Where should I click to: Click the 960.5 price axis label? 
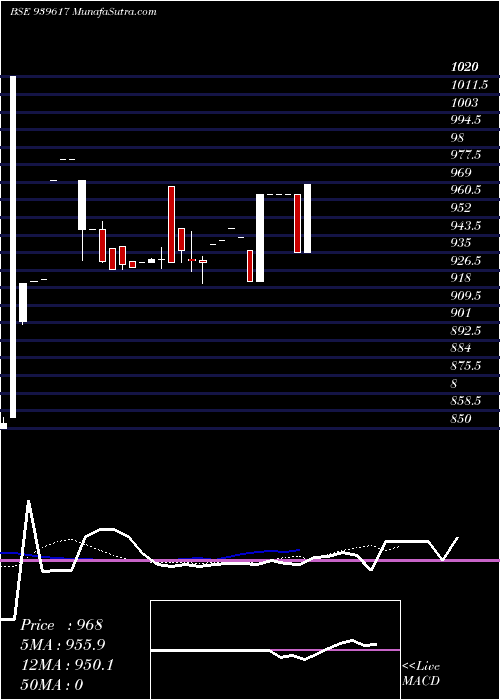[x=466, y=190]
